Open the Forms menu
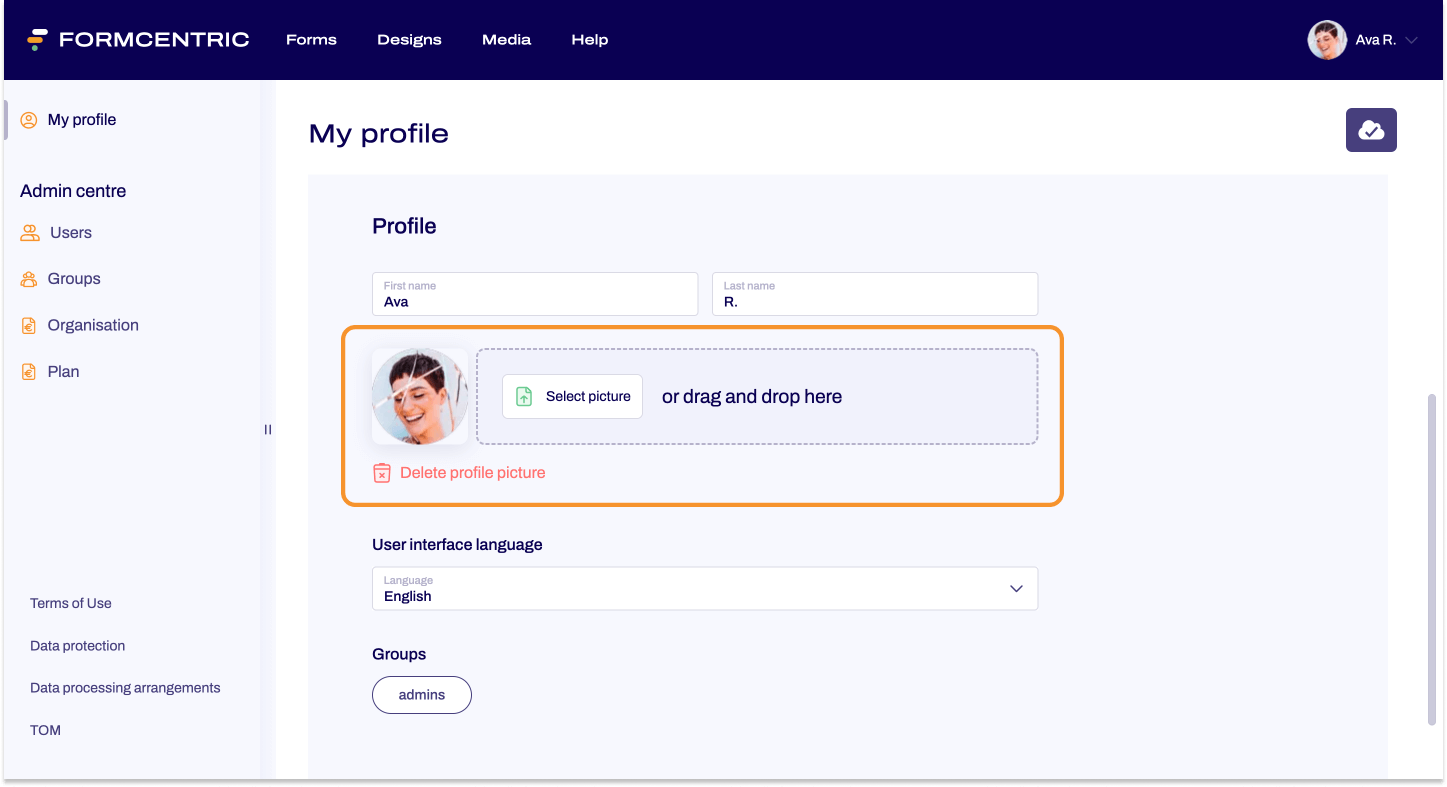Screen dimensions: 1447x787 click(310, 40)
